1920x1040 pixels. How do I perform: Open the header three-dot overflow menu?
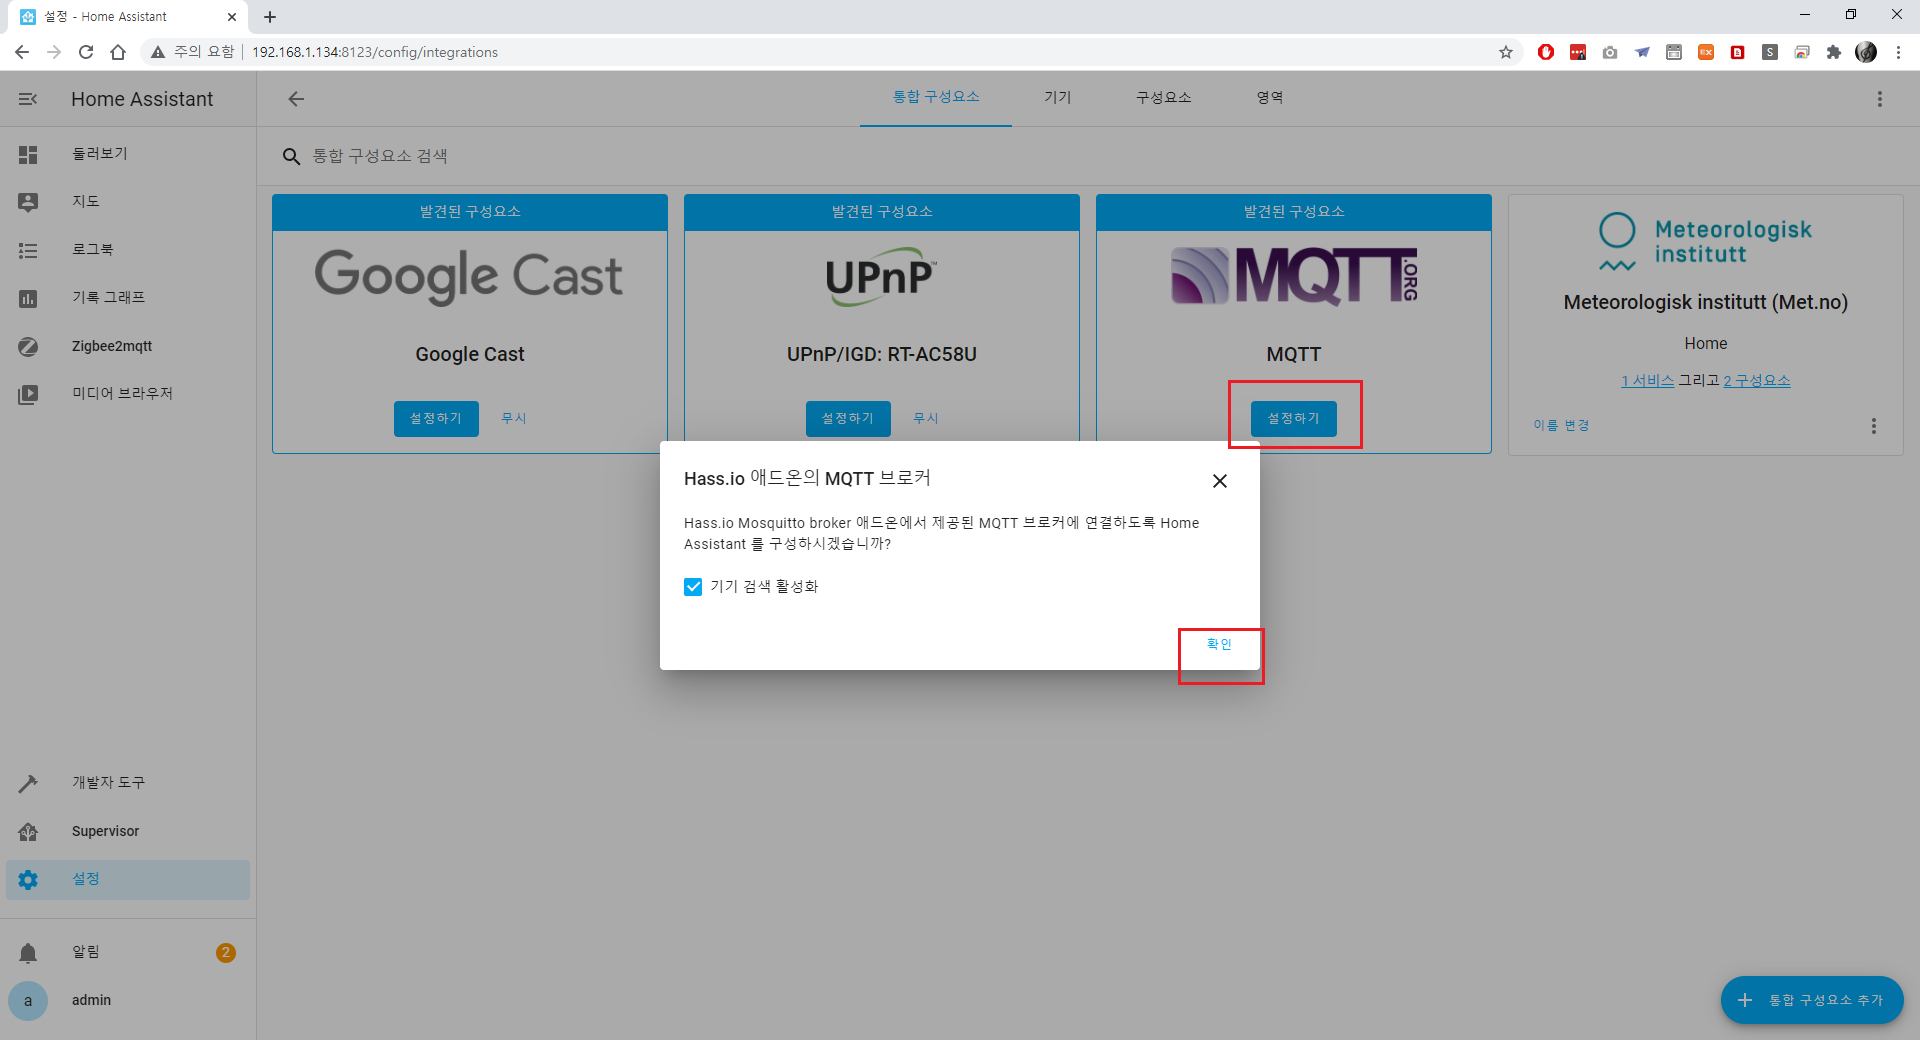tap(1880, 99)
